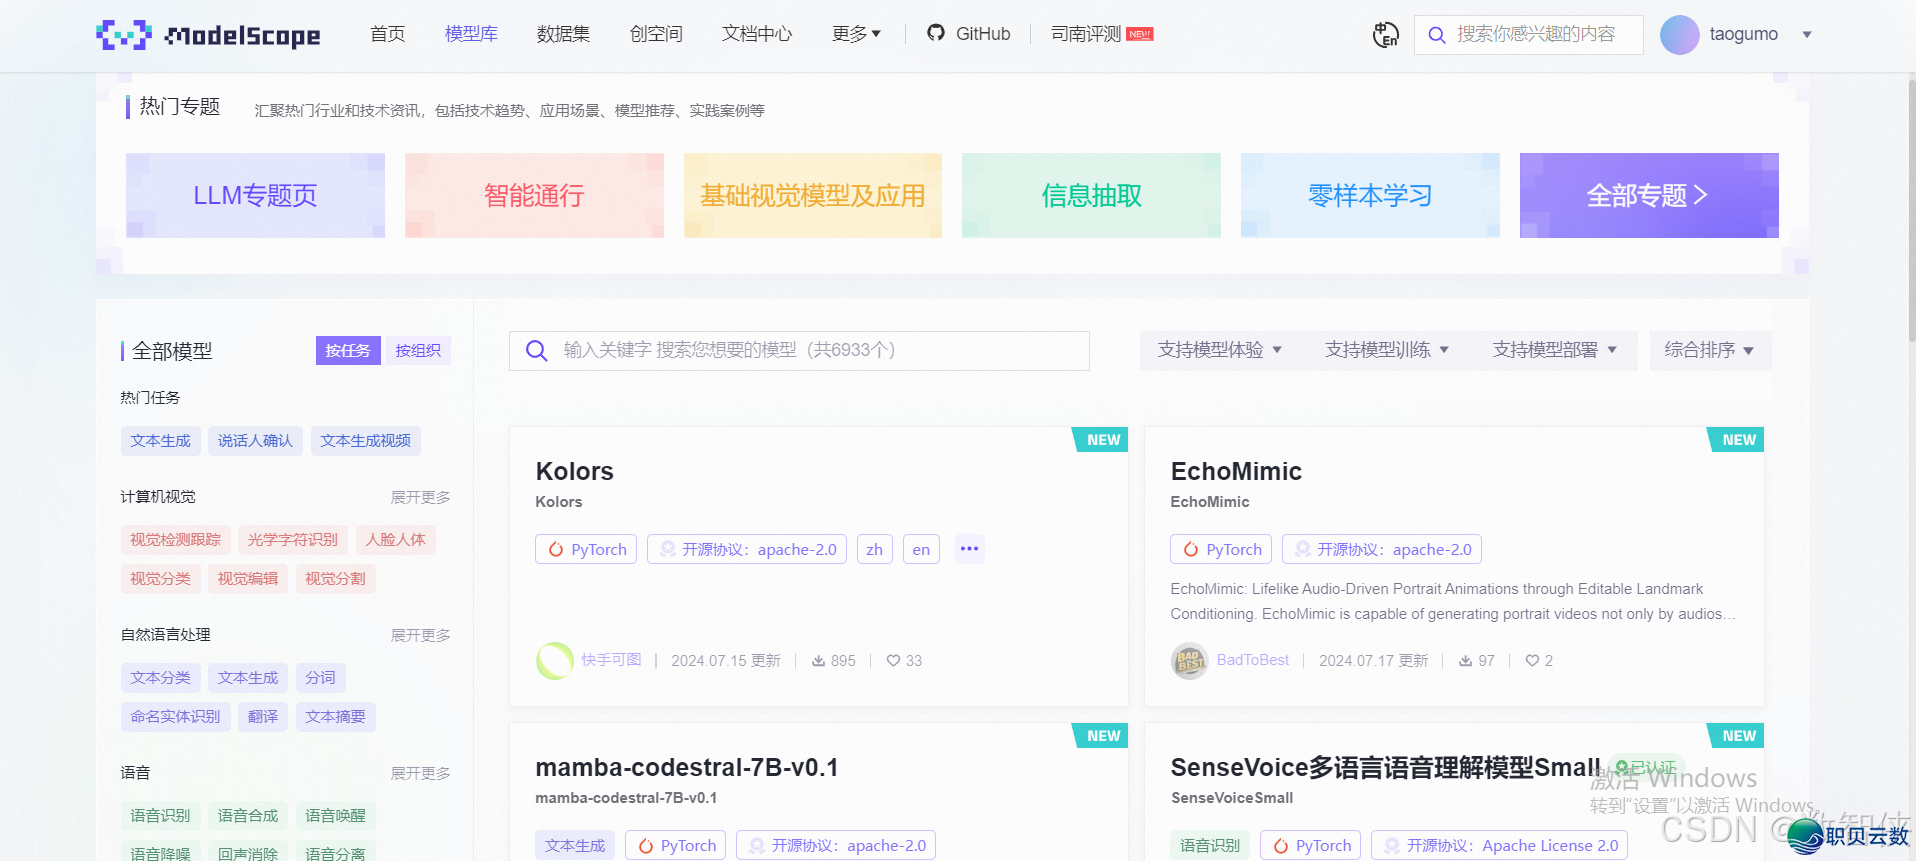This screenshot has height=861, width=1916.
Task: Open the 综合排序 sorting dropdown
Action: [1709, 350]
